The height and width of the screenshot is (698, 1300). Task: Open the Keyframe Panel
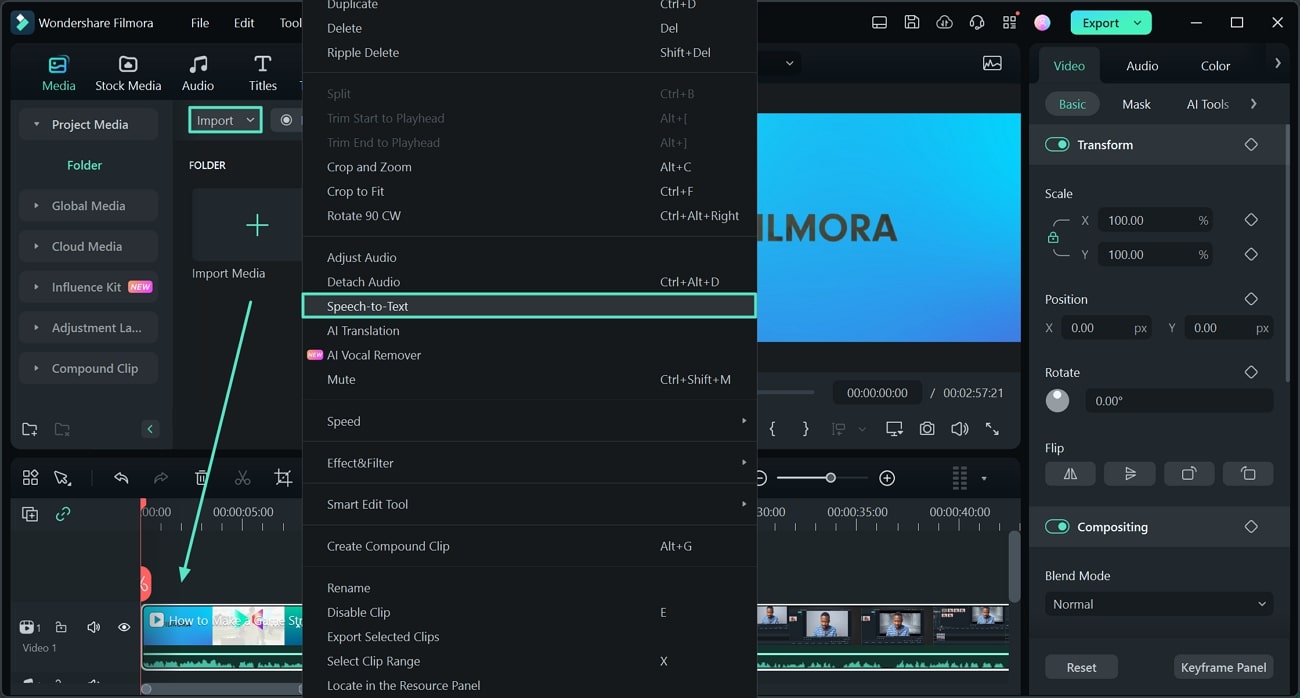coord(1223,667)
